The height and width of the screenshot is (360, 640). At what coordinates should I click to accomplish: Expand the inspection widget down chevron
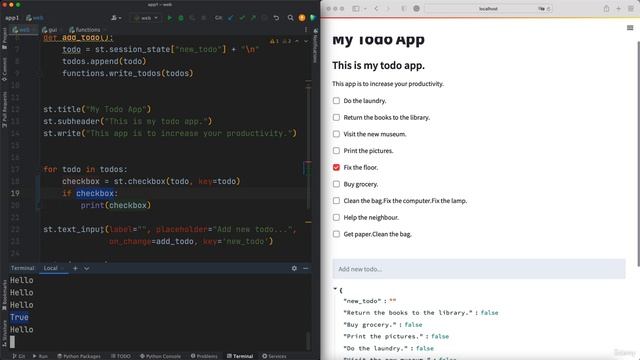pos(306,41)
